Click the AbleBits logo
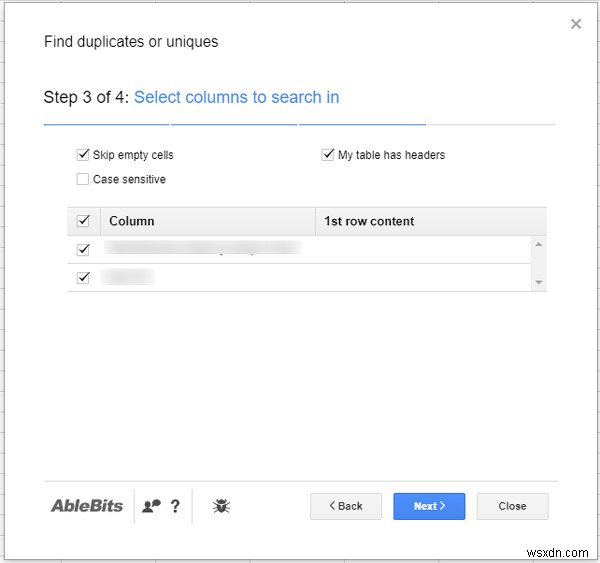Viewport: 600px width, 563px height. (87, 506)
